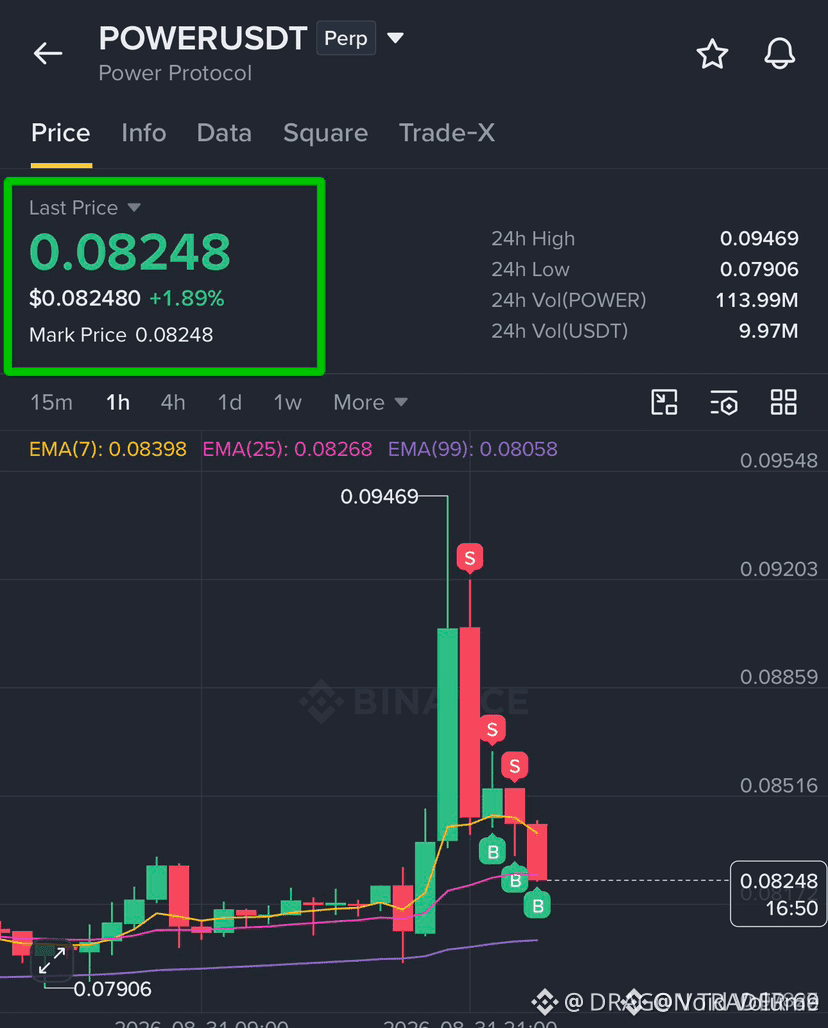Open the picture-in-picture chart icon
828x1028 pixels.
tap(664, 402)
